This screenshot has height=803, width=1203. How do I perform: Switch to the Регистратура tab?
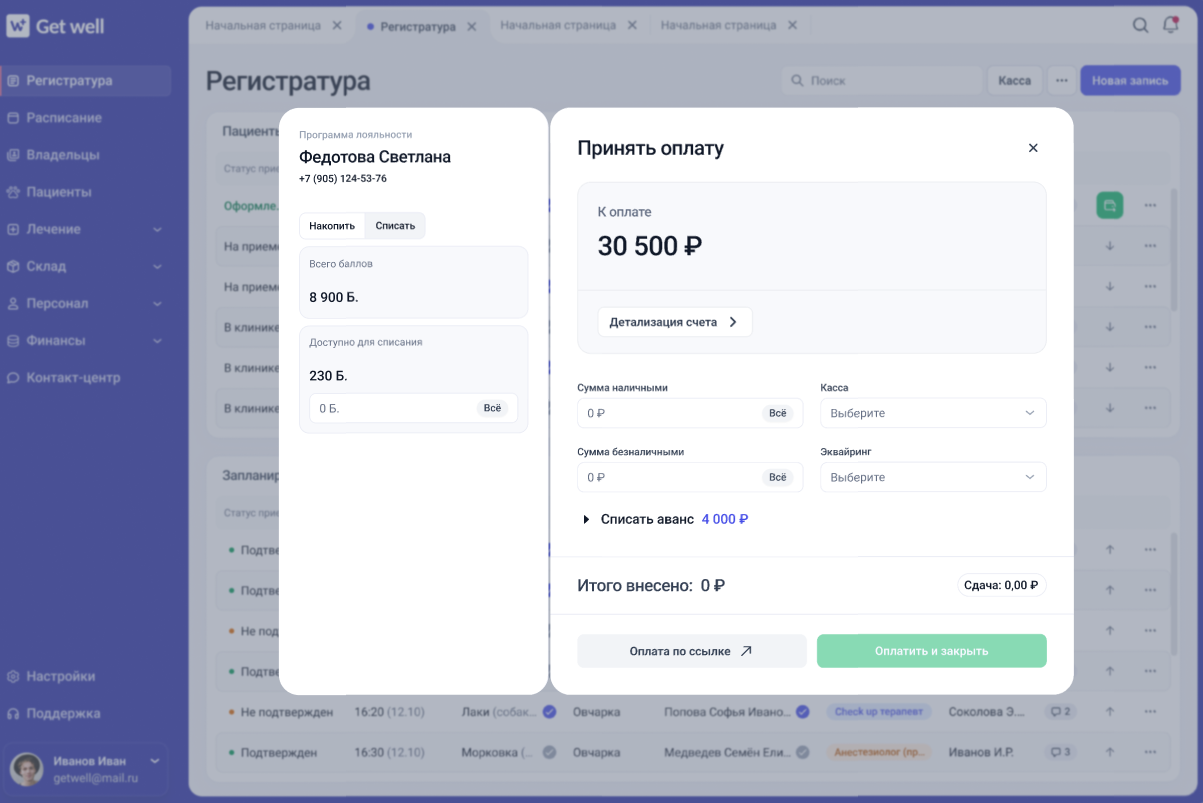418,27
